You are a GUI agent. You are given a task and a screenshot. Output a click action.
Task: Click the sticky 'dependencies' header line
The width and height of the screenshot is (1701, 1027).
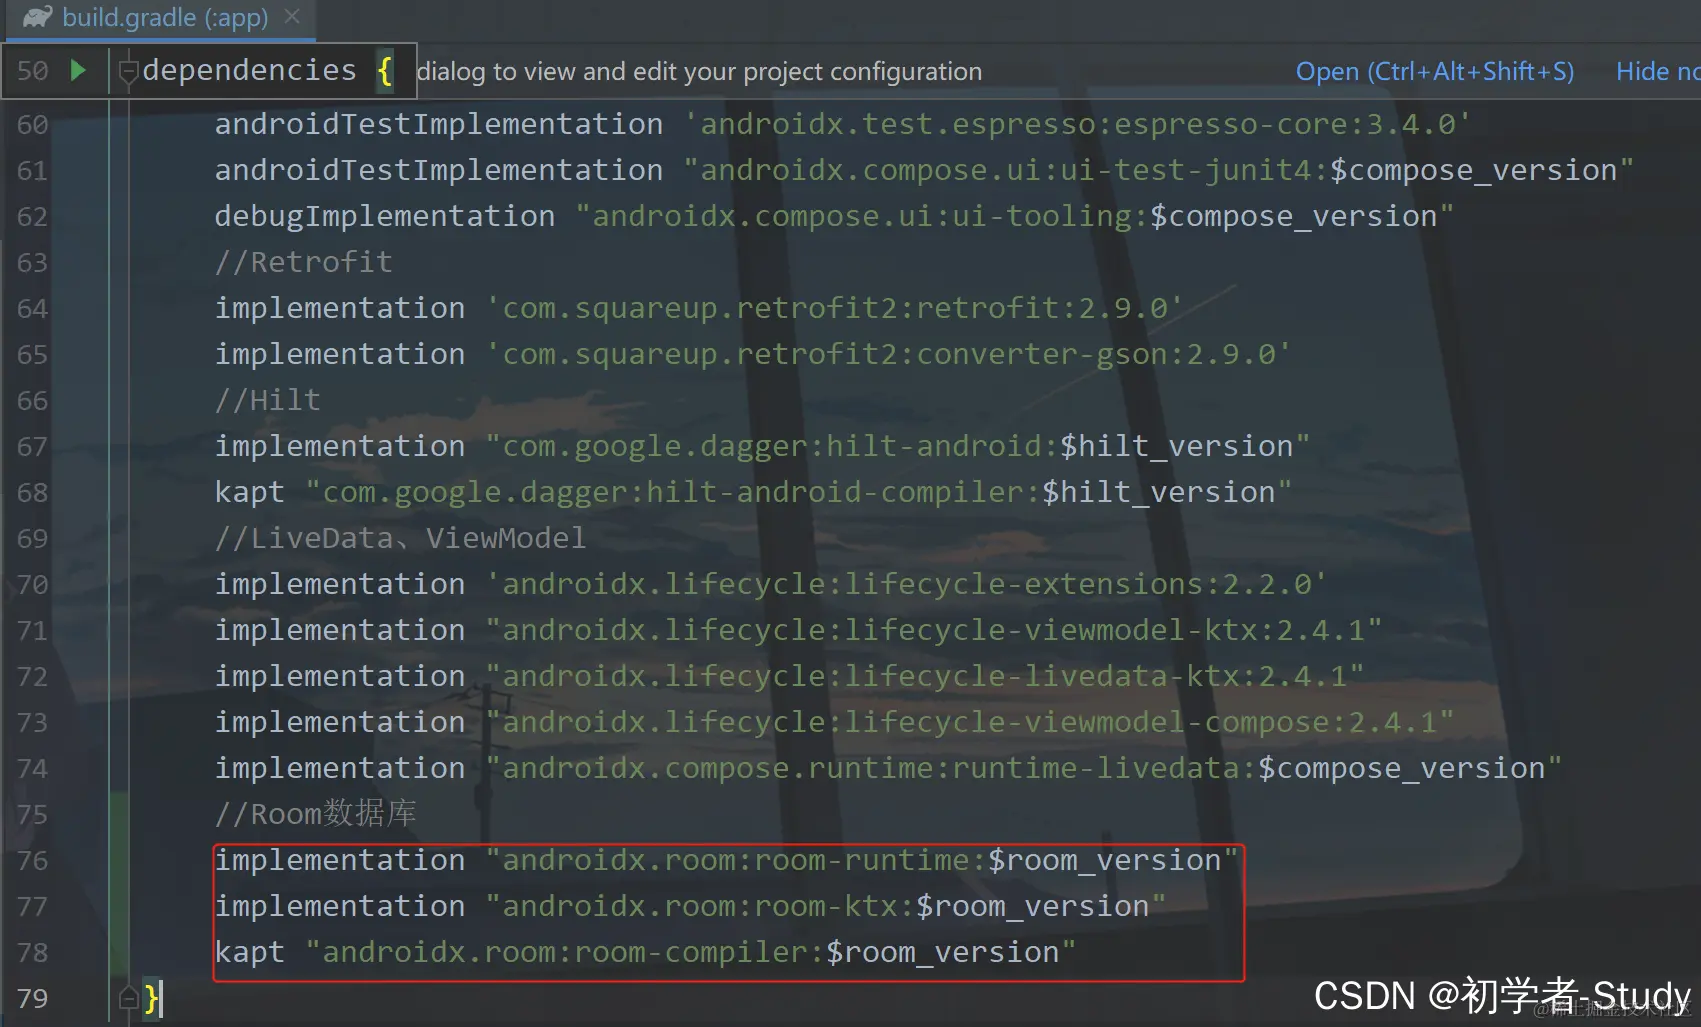tap(209, 71)
